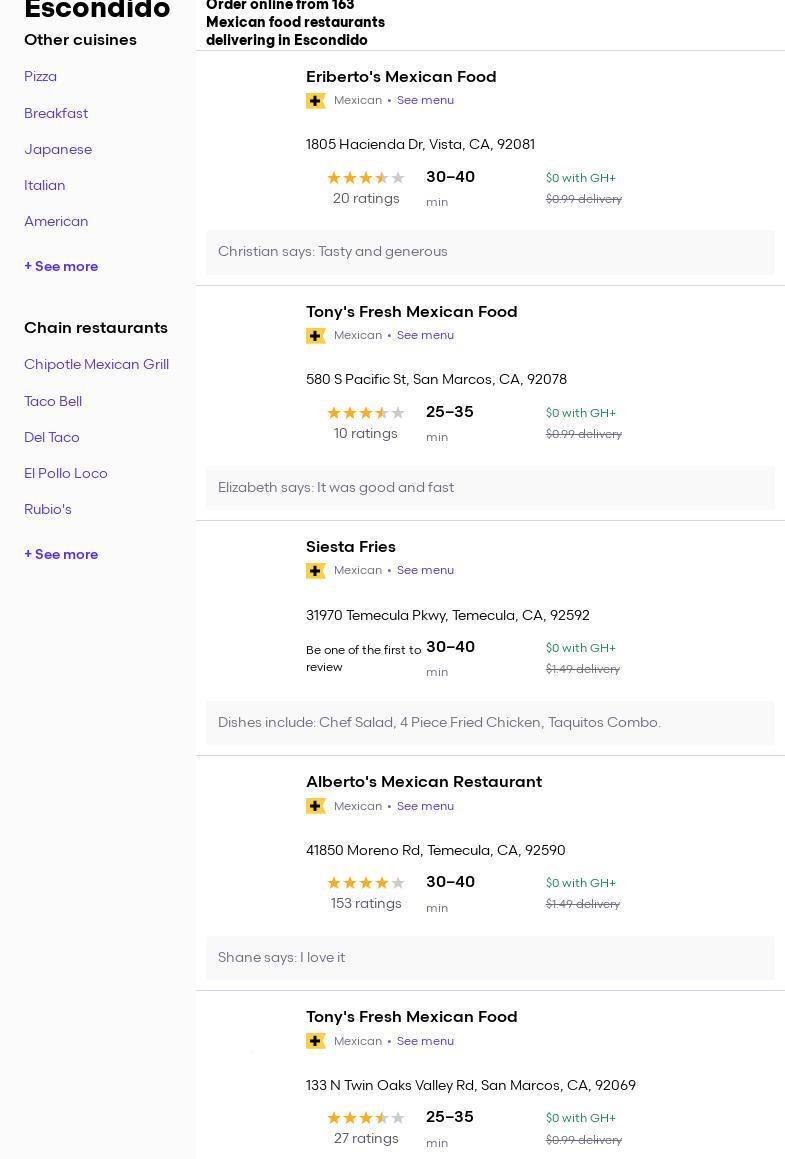This screenshot has height=1159, width=785.
Task: Select Japanese from Other cuisines
Action: coord(58,150)
